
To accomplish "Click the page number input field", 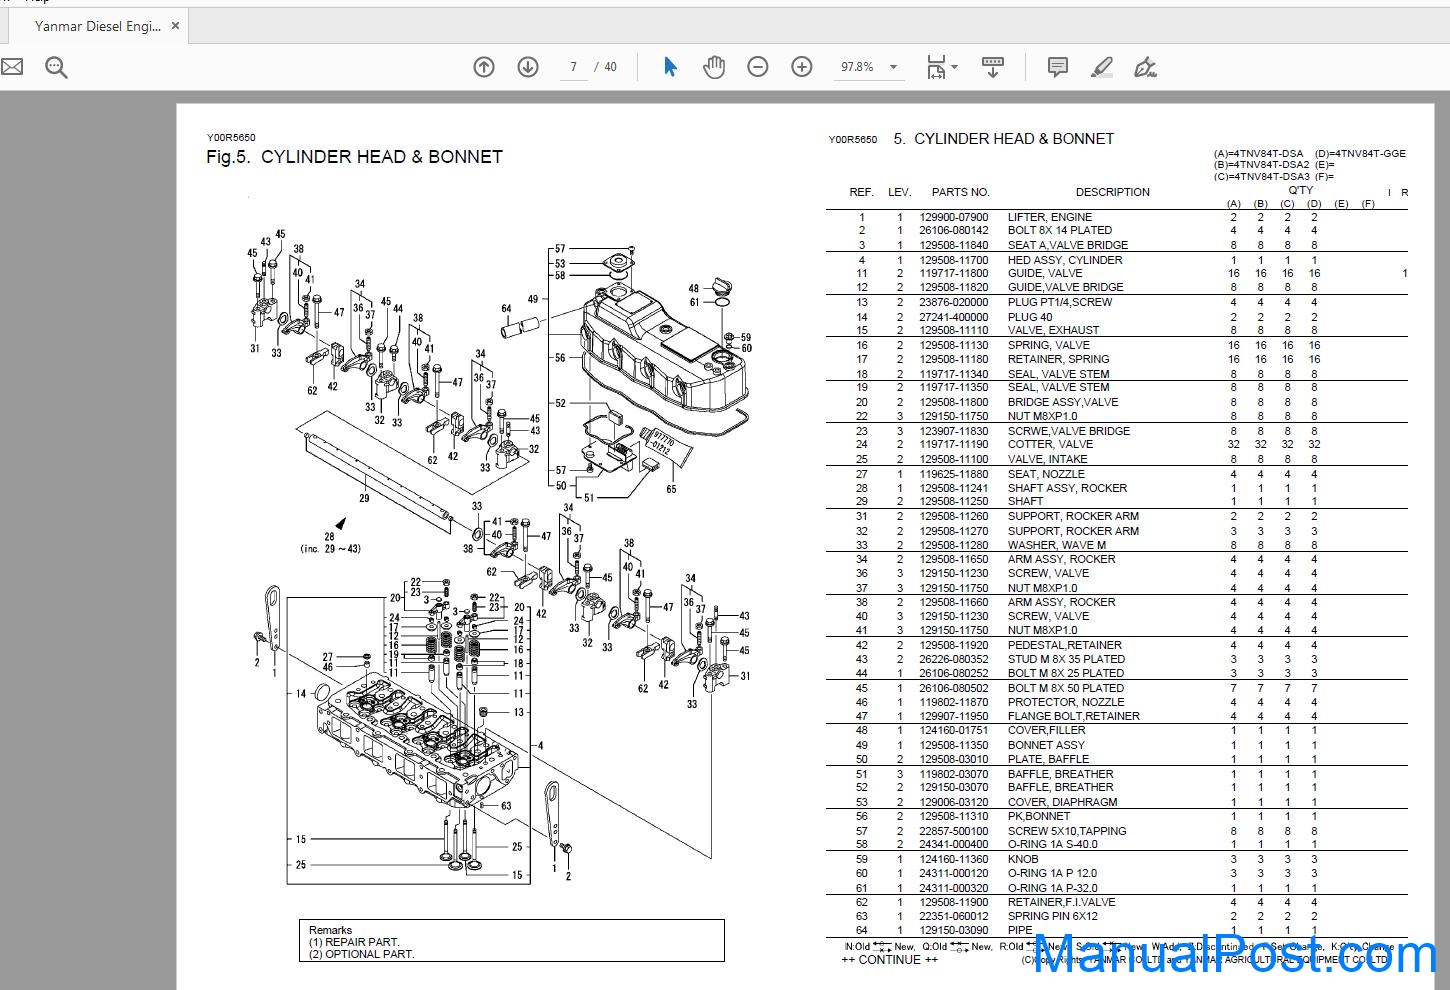I will click(x=573, y=67).
